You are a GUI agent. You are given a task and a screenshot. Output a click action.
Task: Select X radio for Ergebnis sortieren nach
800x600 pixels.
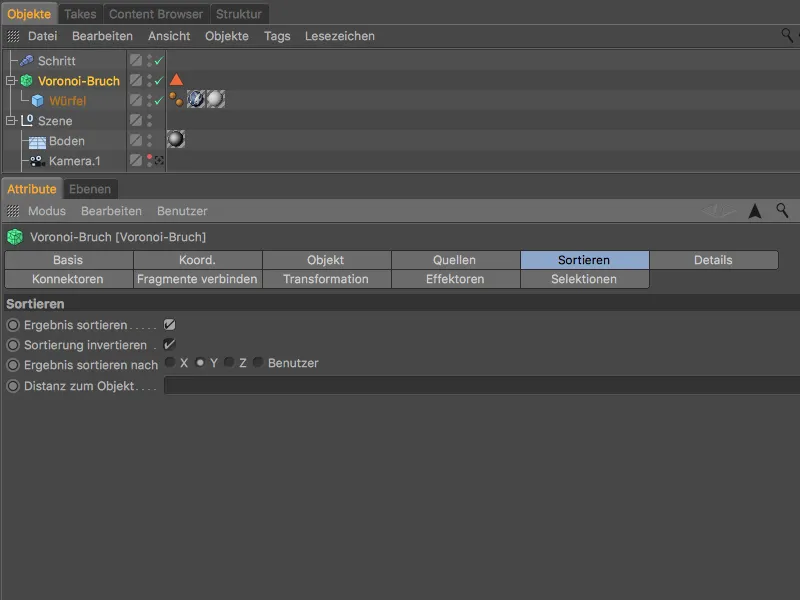[170, 362]
